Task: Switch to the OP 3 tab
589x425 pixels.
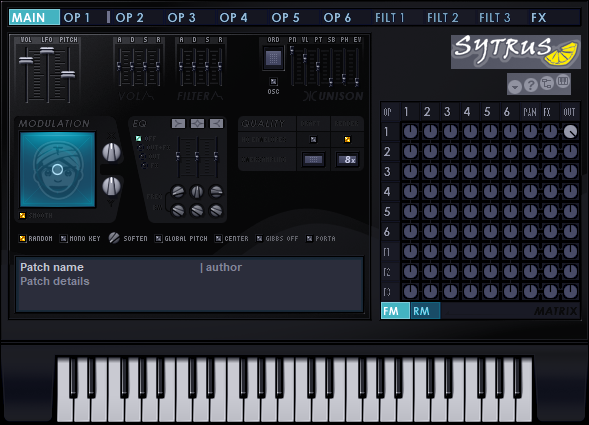Action: pos(181,18)
